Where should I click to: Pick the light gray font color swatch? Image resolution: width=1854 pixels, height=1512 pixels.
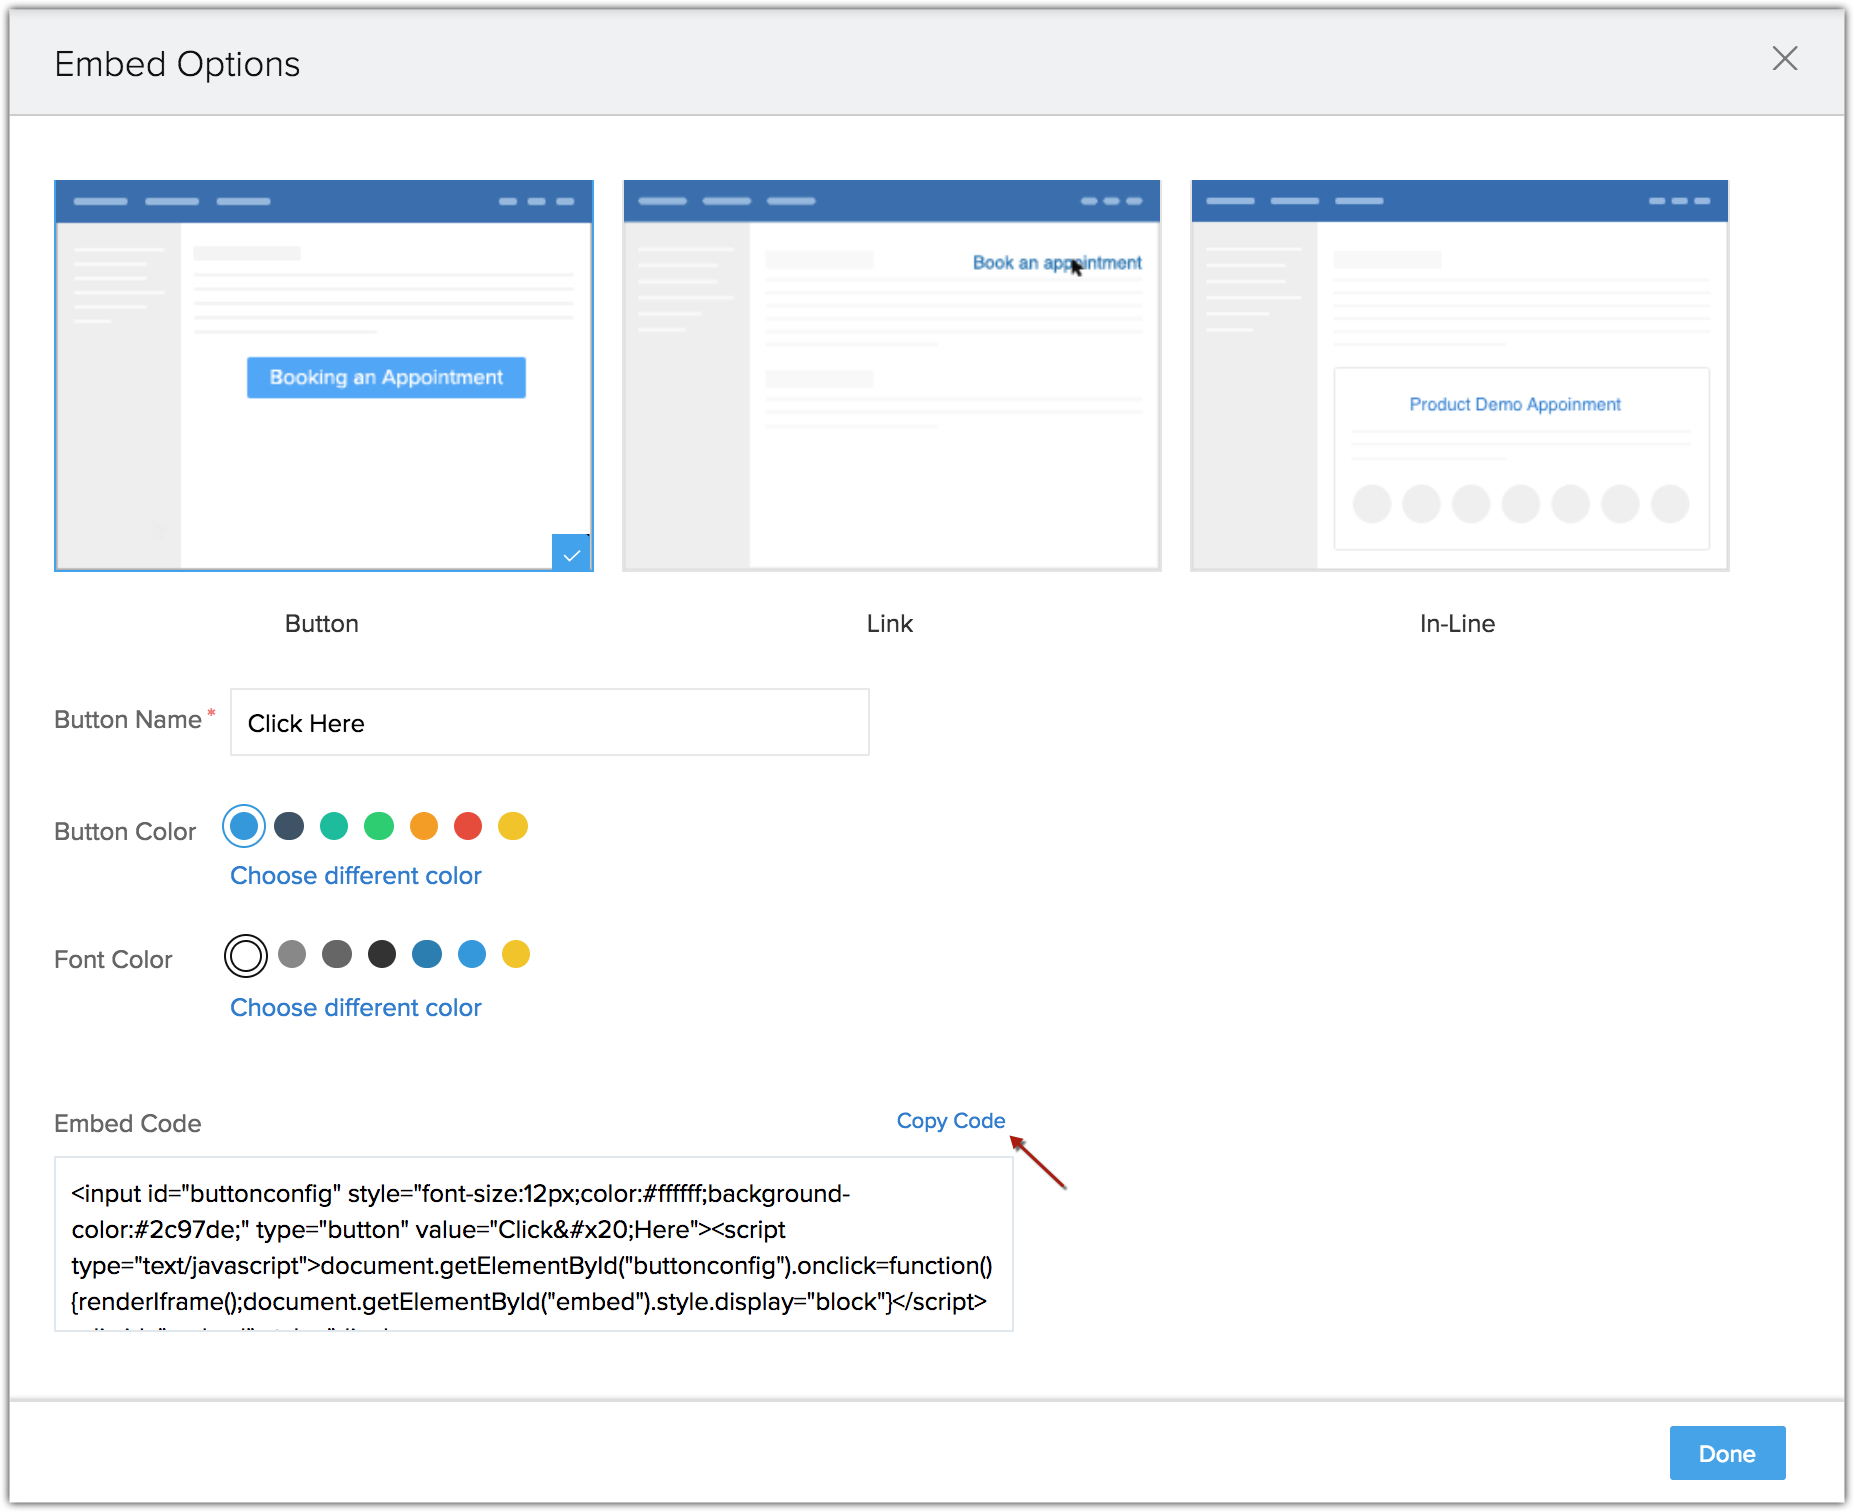point(292,954)
